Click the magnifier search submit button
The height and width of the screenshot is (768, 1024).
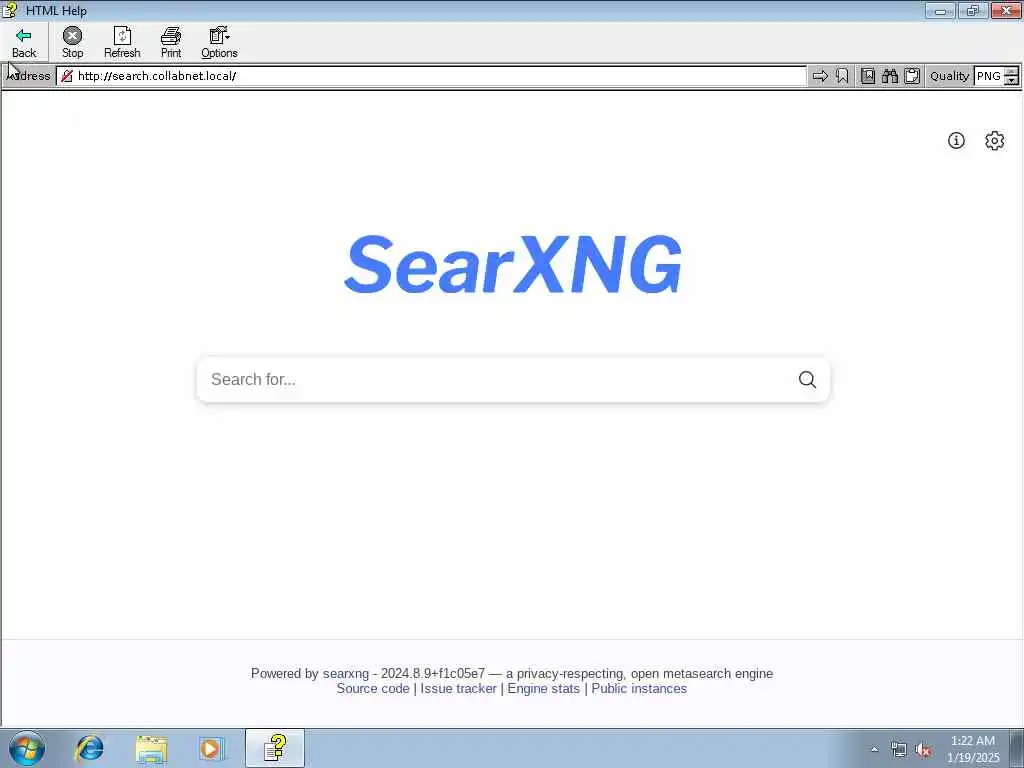pyautogui.click(x=807, y=379)
